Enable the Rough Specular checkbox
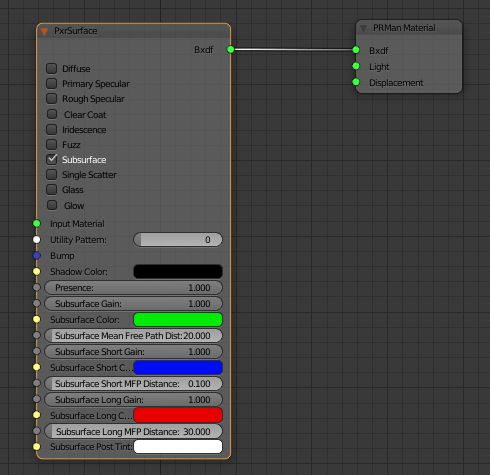The image size is (490, 475). 52,98
